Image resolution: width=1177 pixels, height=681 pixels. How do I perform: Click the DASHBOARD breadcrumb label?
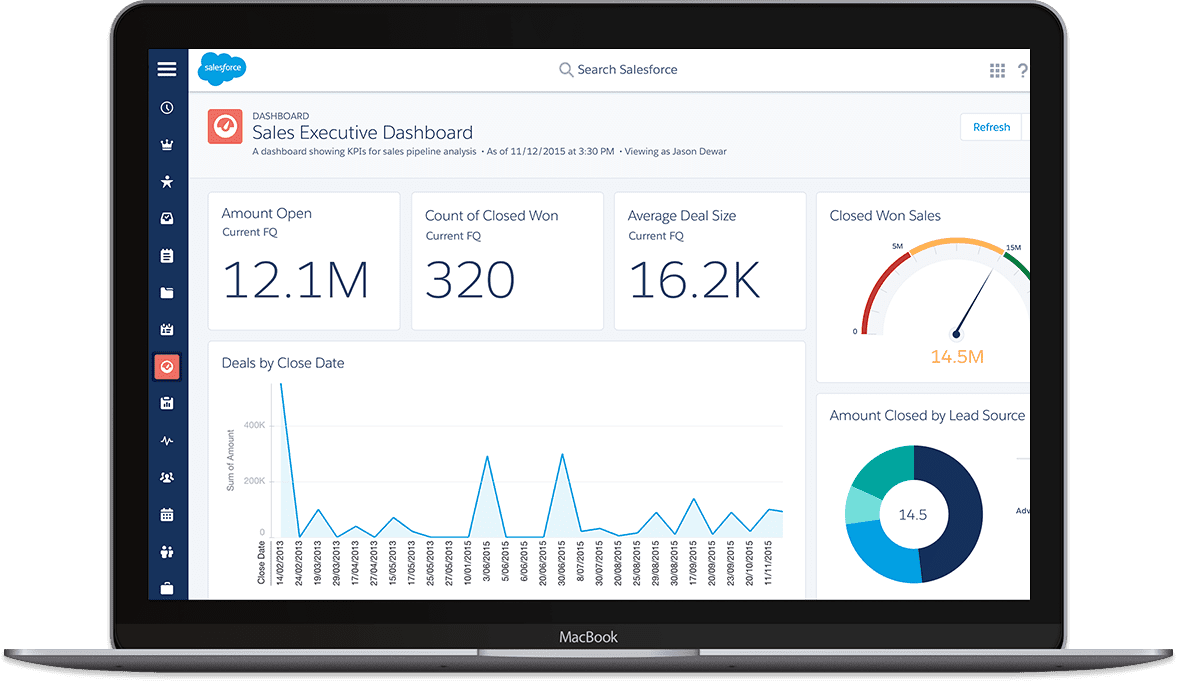tap(281, 116)
